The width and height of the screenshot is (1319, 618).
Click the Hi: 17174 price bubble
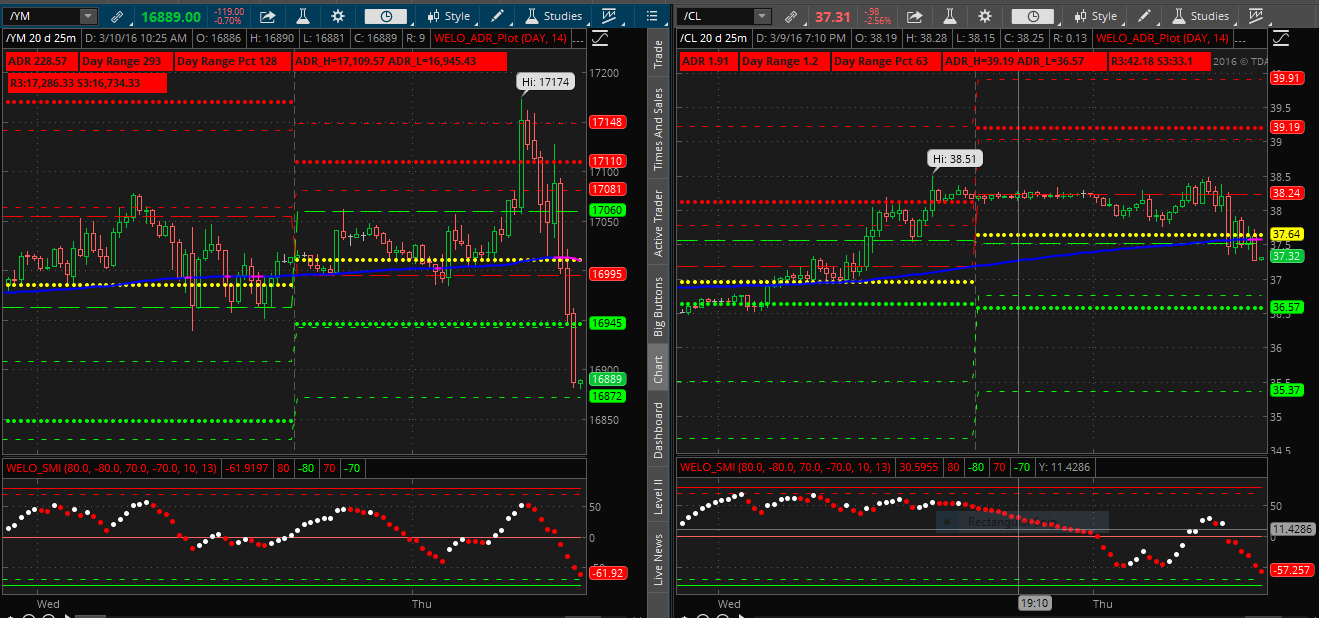(x=546, y=82)
